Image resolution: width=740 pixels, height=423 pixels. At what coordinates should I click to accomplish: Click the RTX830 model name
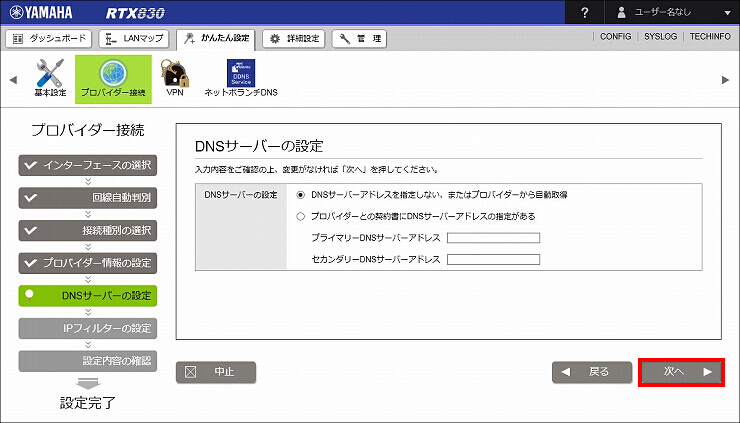135,13
